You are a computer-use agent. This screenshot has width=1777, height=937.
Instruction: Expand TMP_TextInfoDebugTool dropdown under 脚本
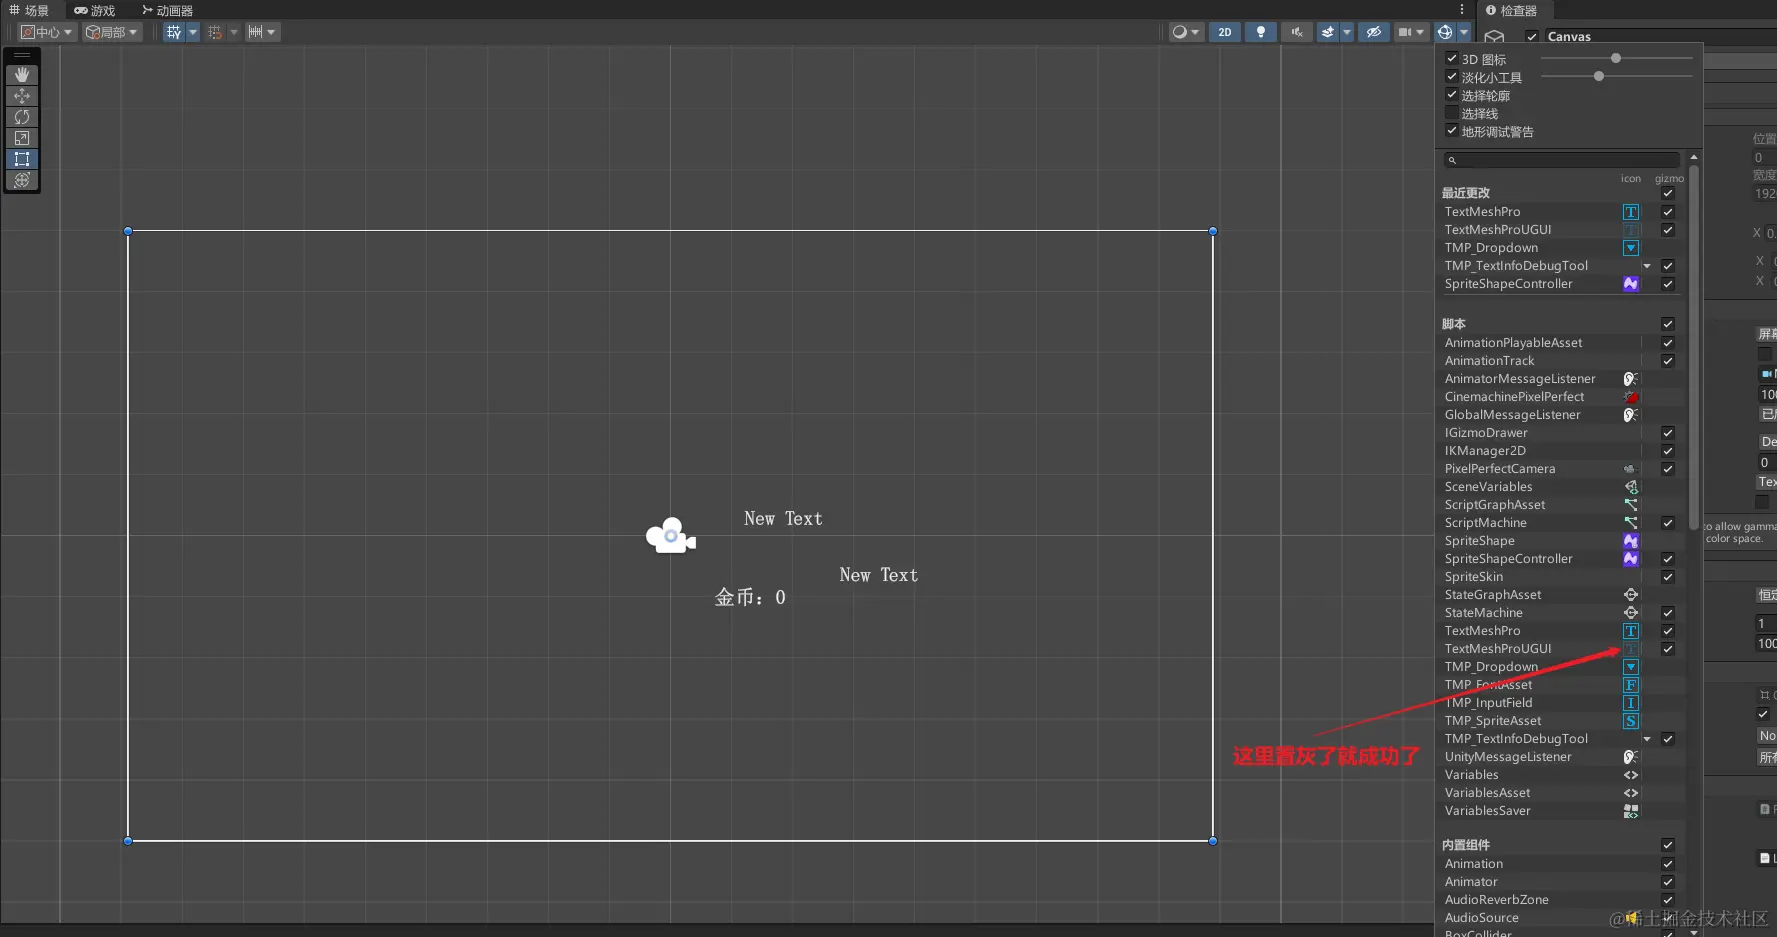(x=1647, y=739)
